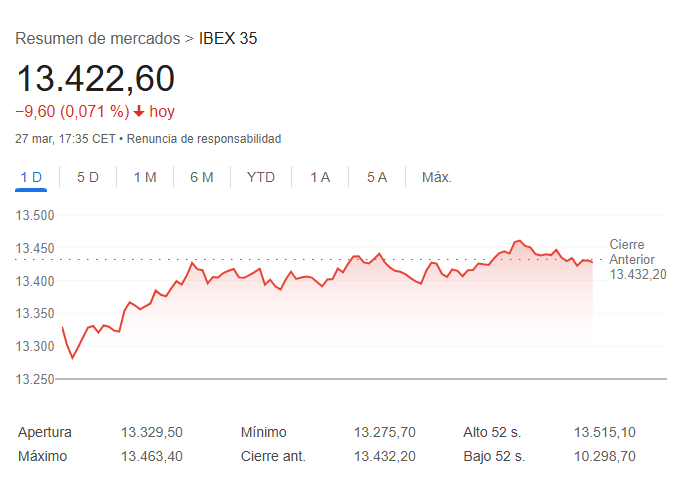Click the Máximo value 13.463,40
Image resolution: width=690 pixels, height=477 pixels.
152,456
